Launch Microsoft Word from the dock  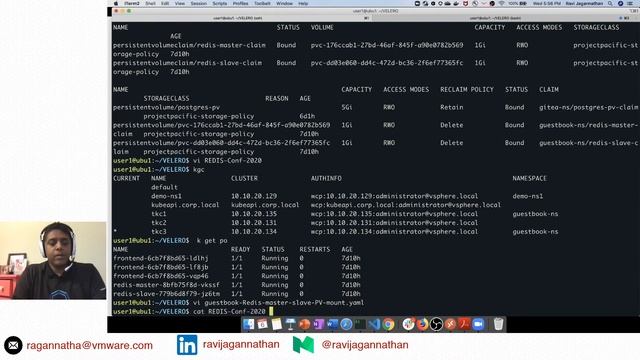332,324
